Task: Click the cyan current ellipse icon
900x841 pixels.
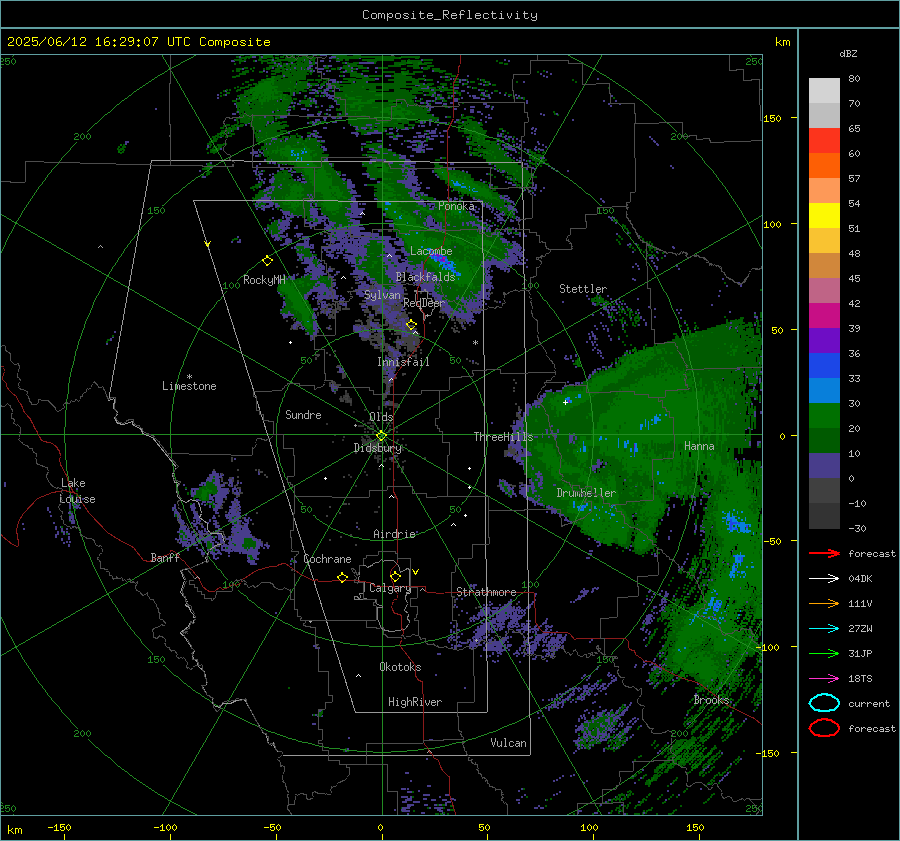Action: 824,703
